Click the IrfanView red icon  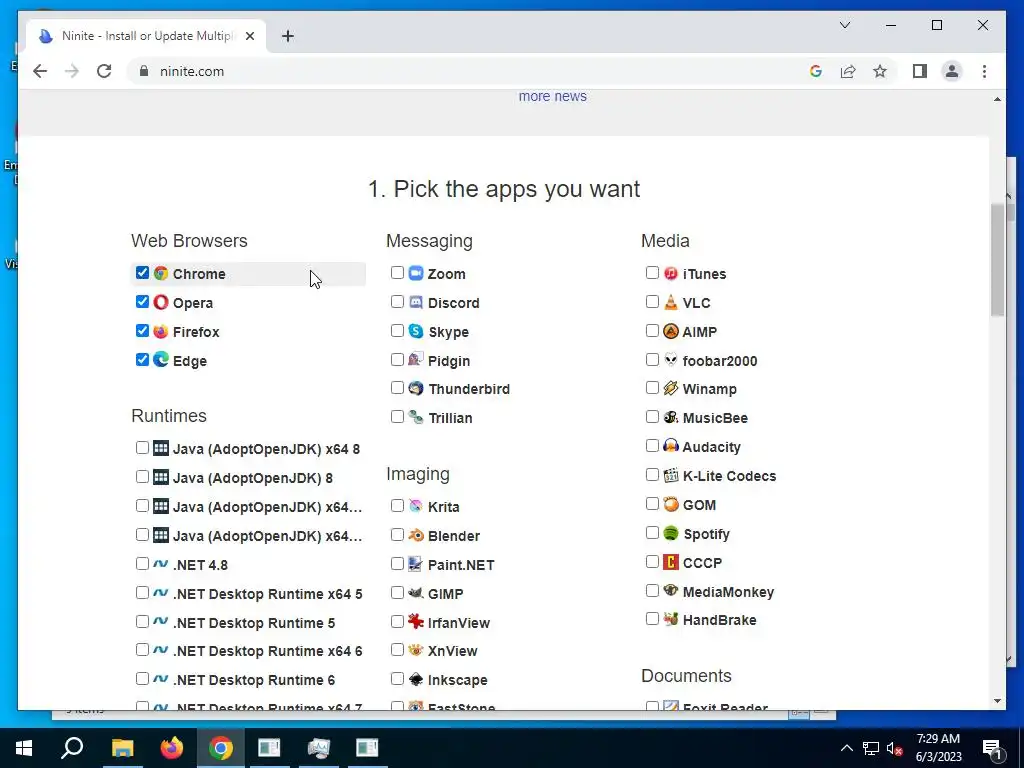coord(416,622)
